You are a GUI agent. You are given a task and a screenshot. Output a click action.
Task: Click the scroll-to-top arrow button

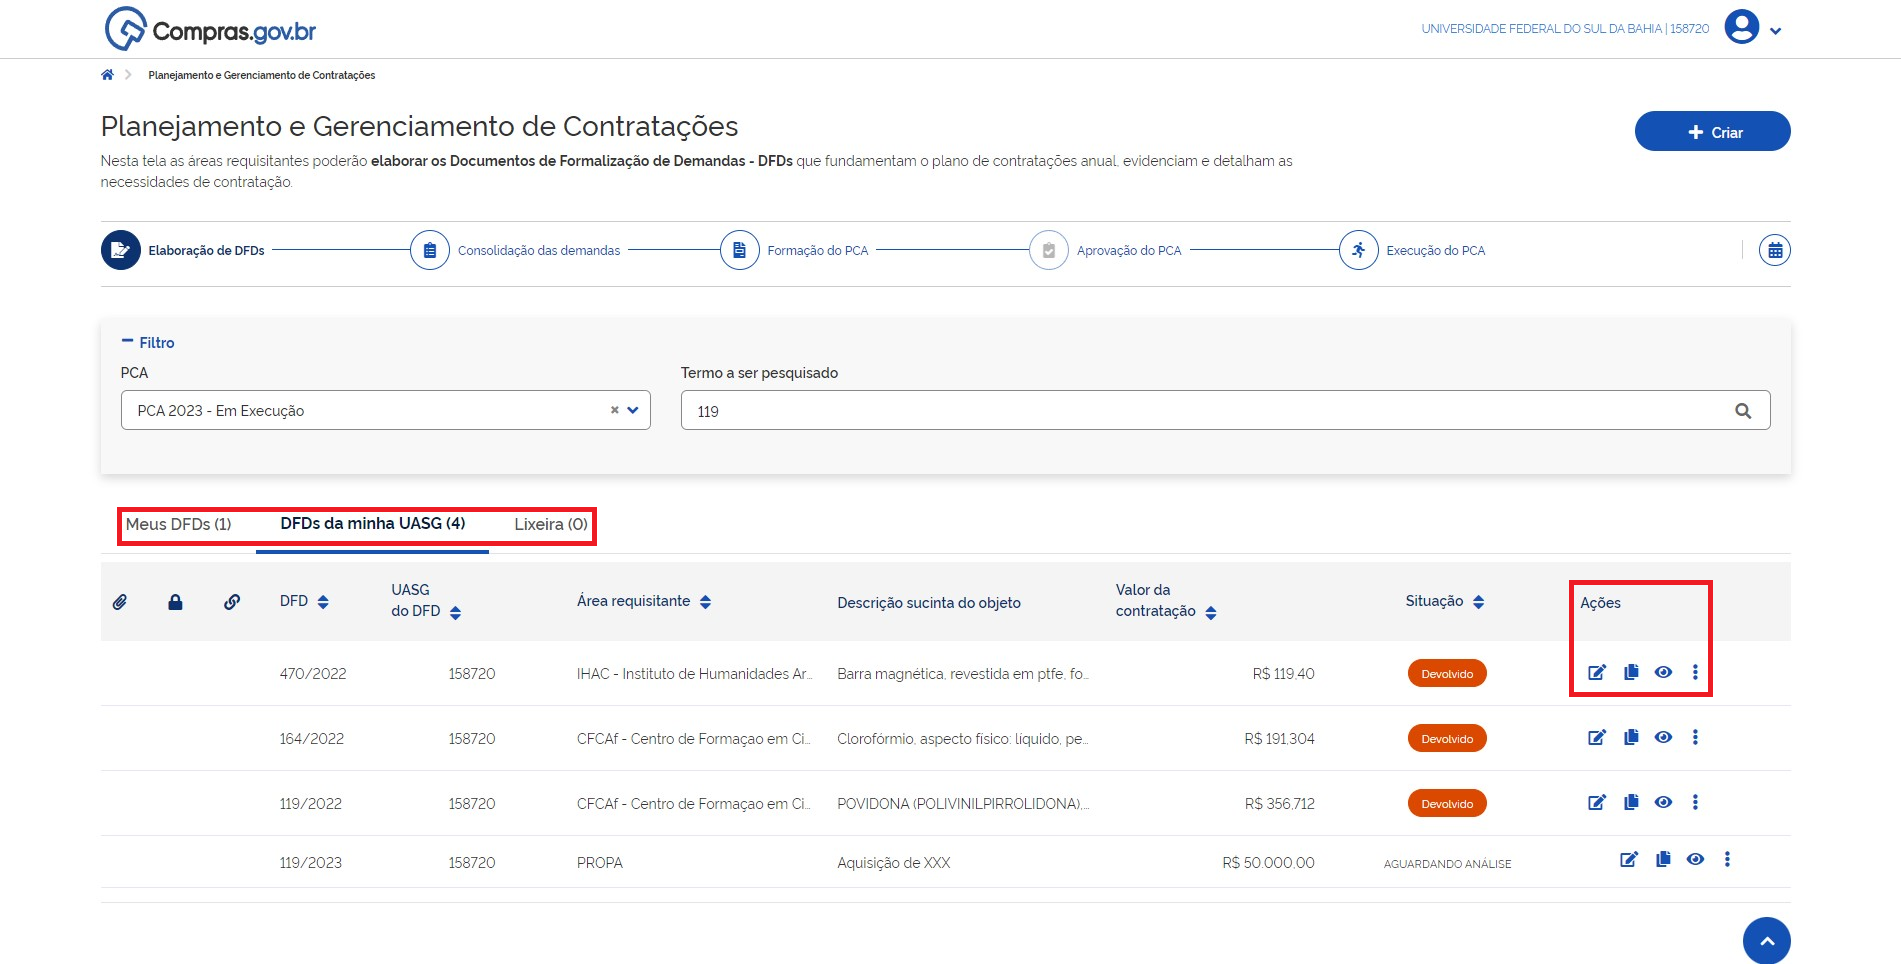click(1766, 940)
